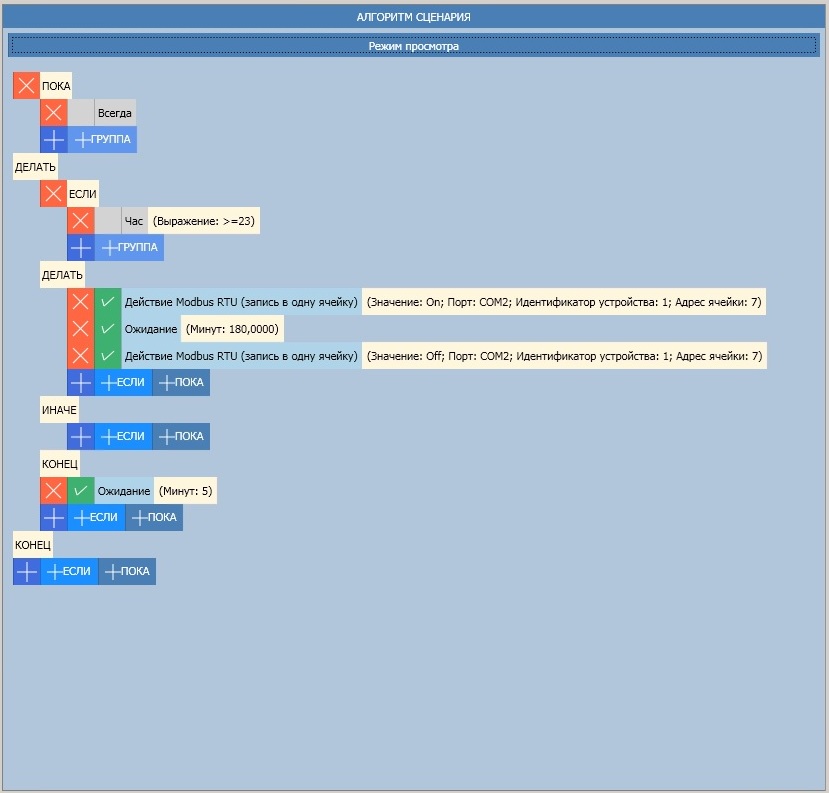The width and height of the screenshot is (829, 793).
Task: Add ЕСЛИ block under ИНАЧЕ
Action: pos(123,436)
